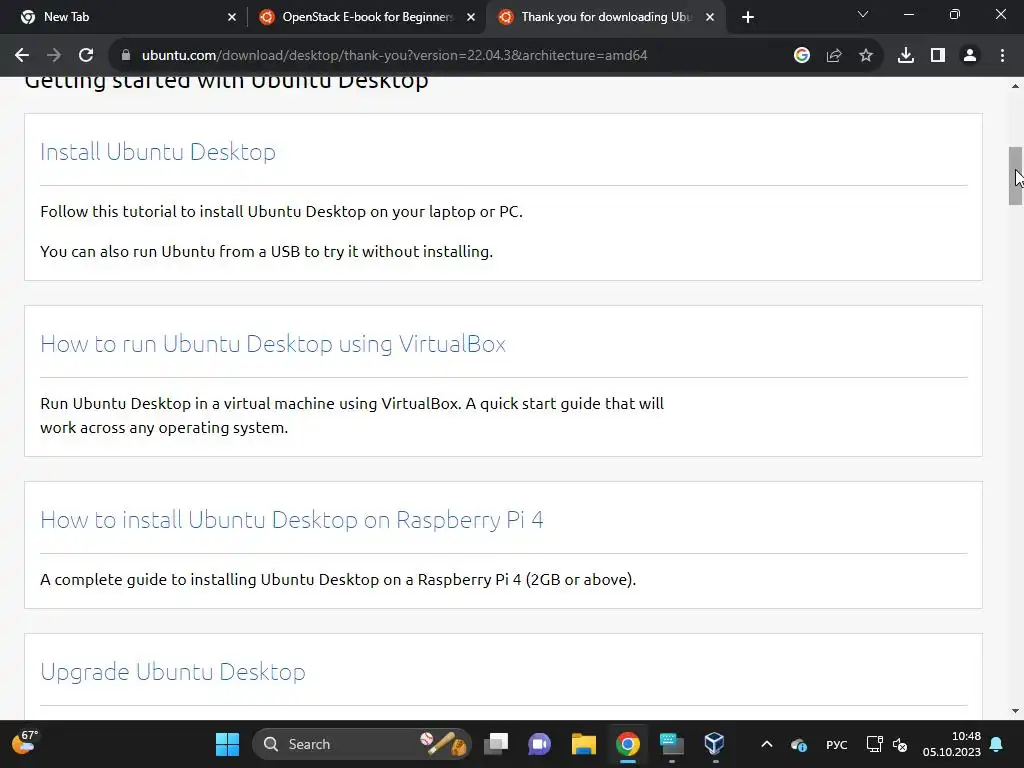Switch to OpenStack E-book tab
The height and width of the screenshot is (768, 1024).
[x=367, y=17]
